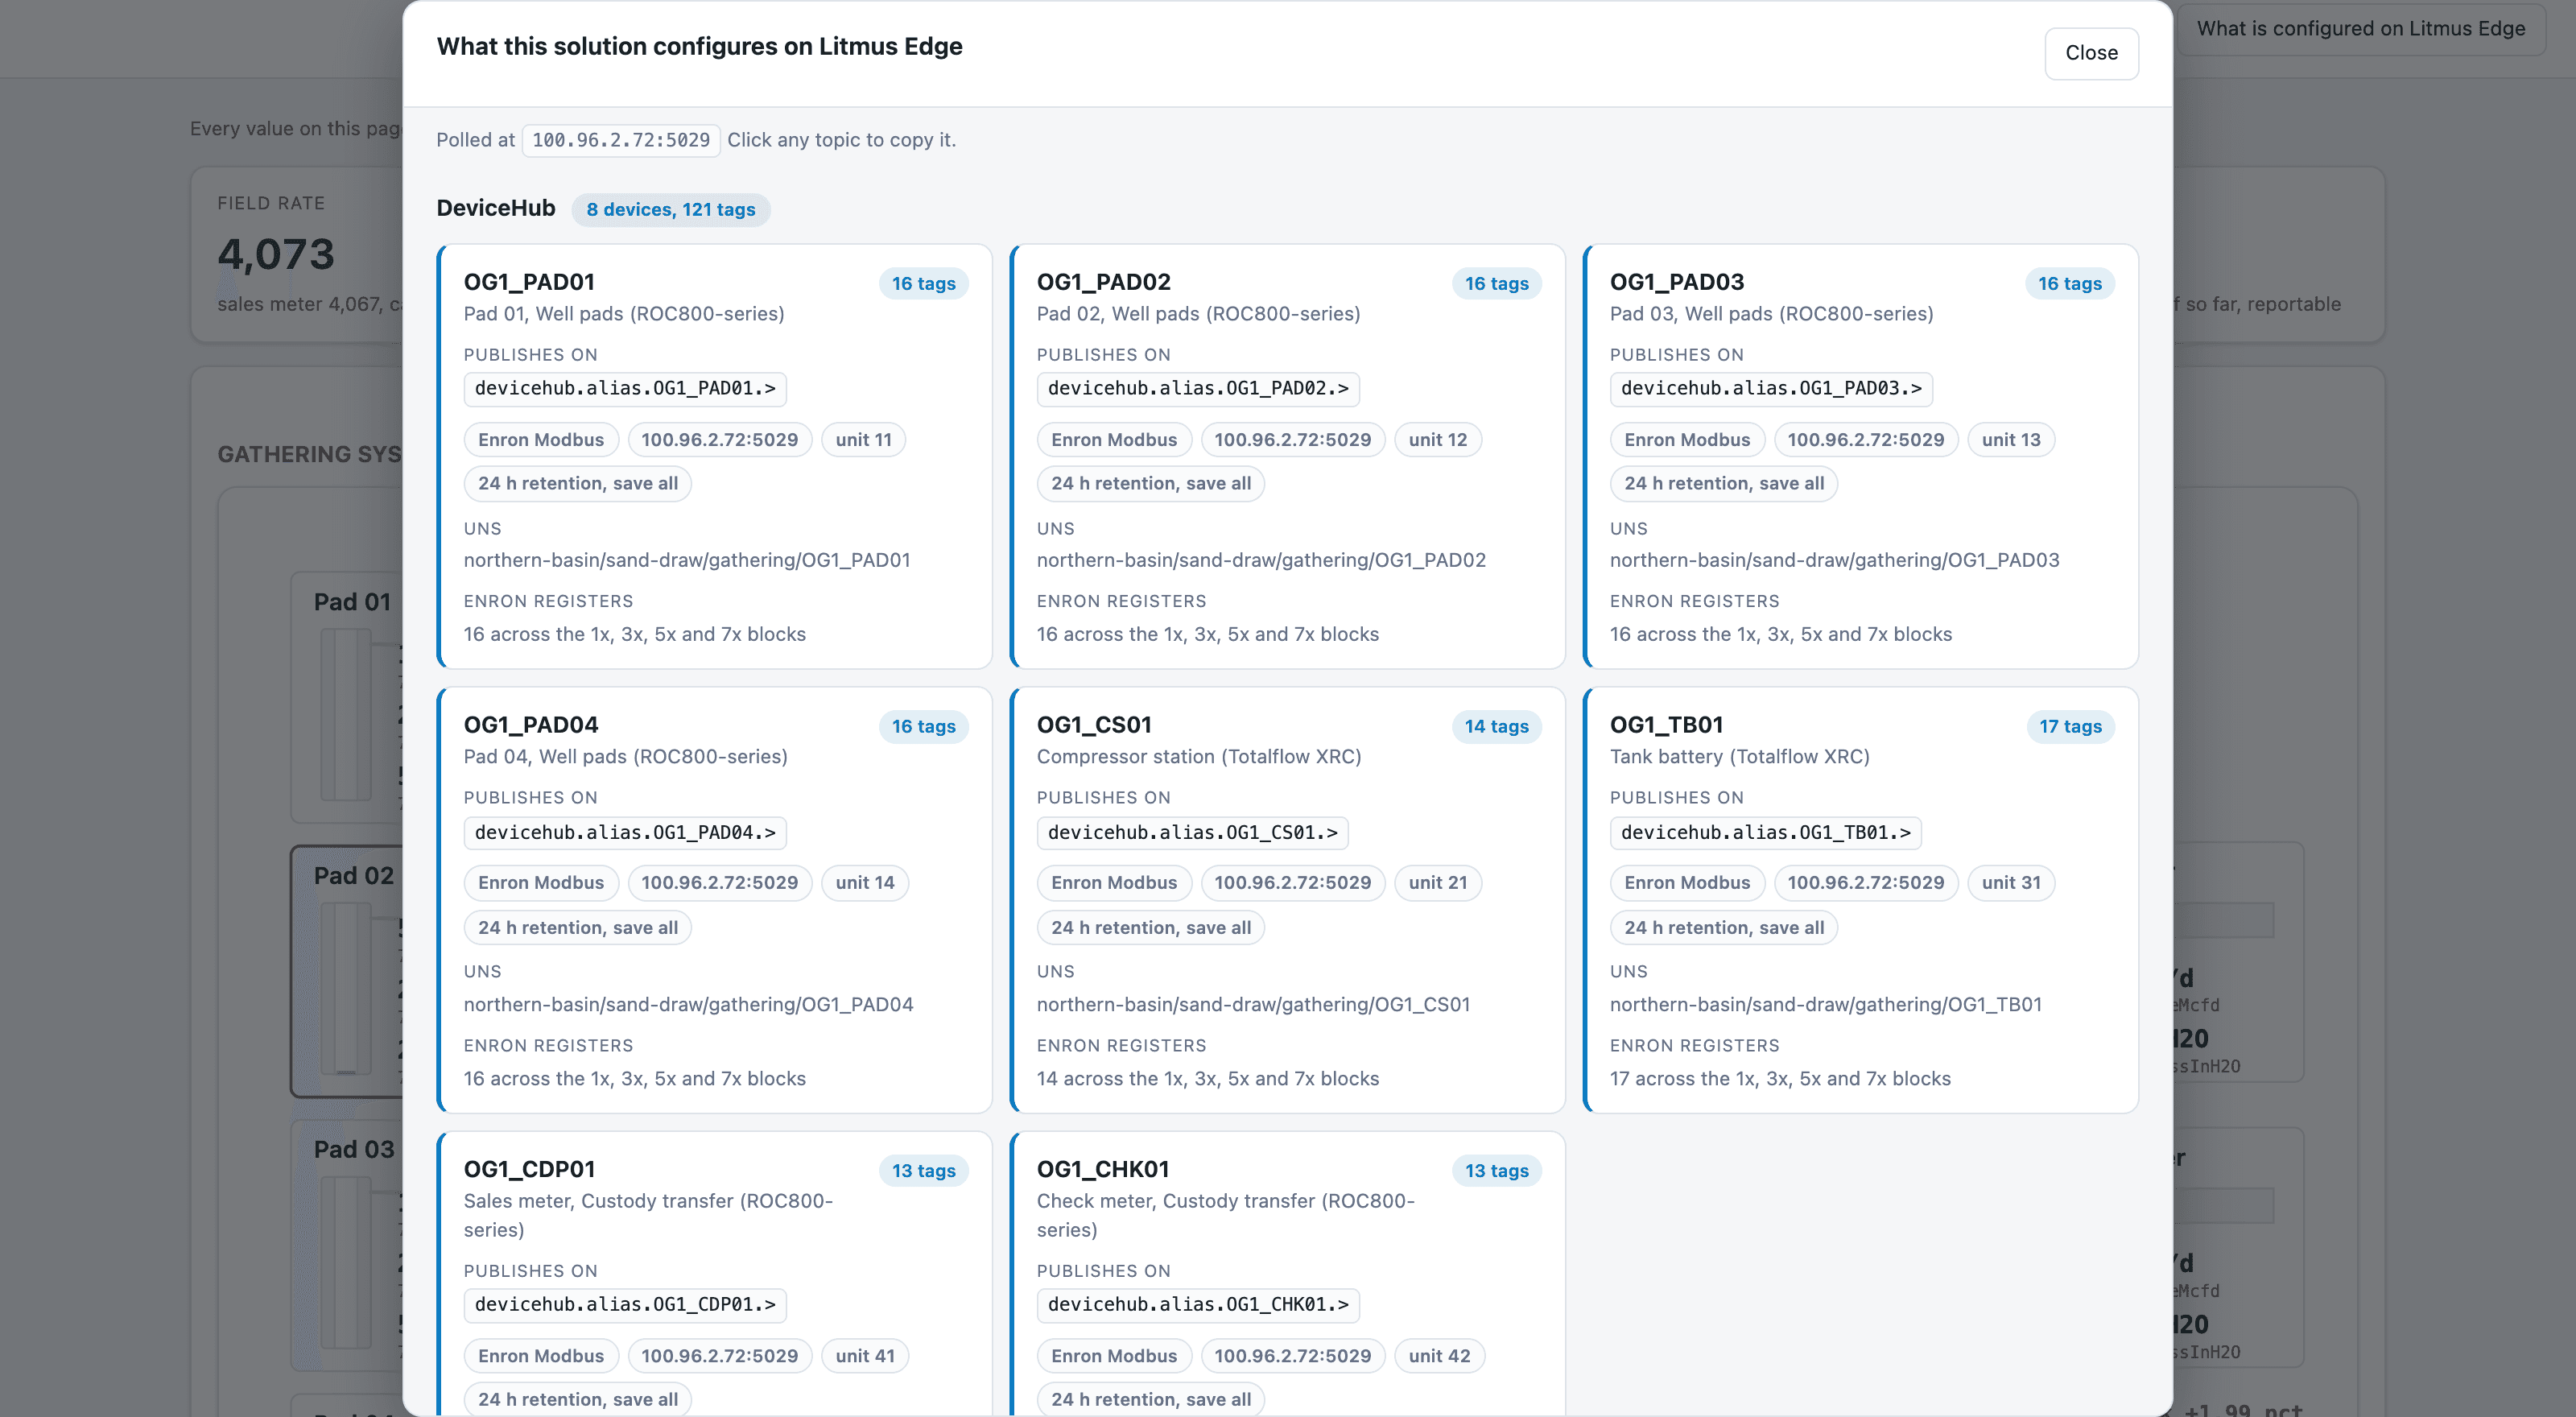Select UNS path northern-basin/sand-draw/gathering/OG1_PAD01
2576x1417 pixels.
click(x=687, y=560)
